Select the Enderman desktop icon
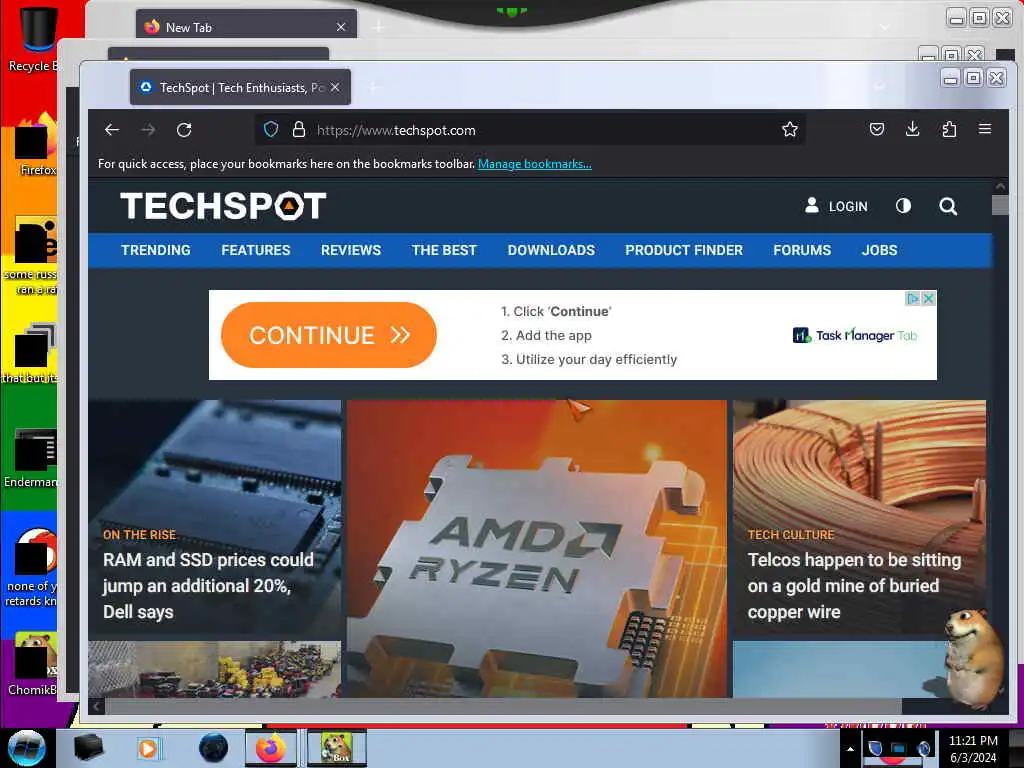The height and width of the screenshot is (768, 1024). click(31, 458)
